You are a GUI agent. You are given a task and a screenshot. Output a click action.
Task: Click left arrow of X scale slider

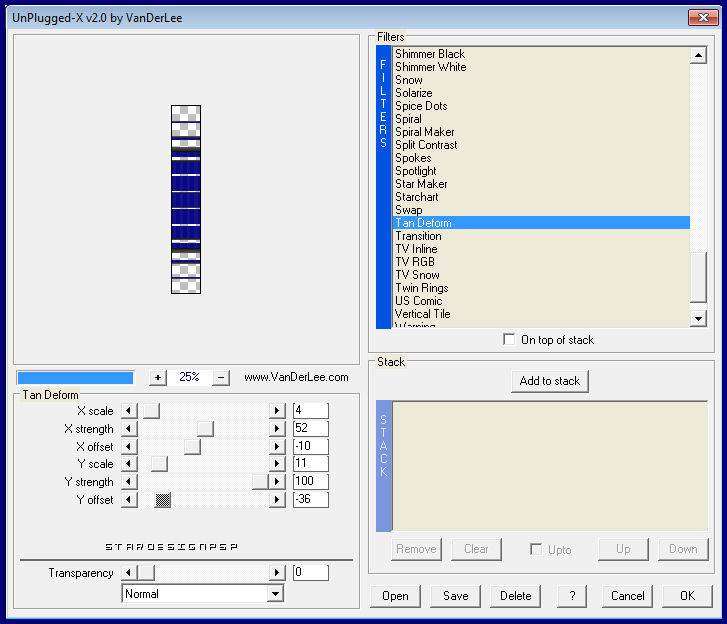click(129, 411)
